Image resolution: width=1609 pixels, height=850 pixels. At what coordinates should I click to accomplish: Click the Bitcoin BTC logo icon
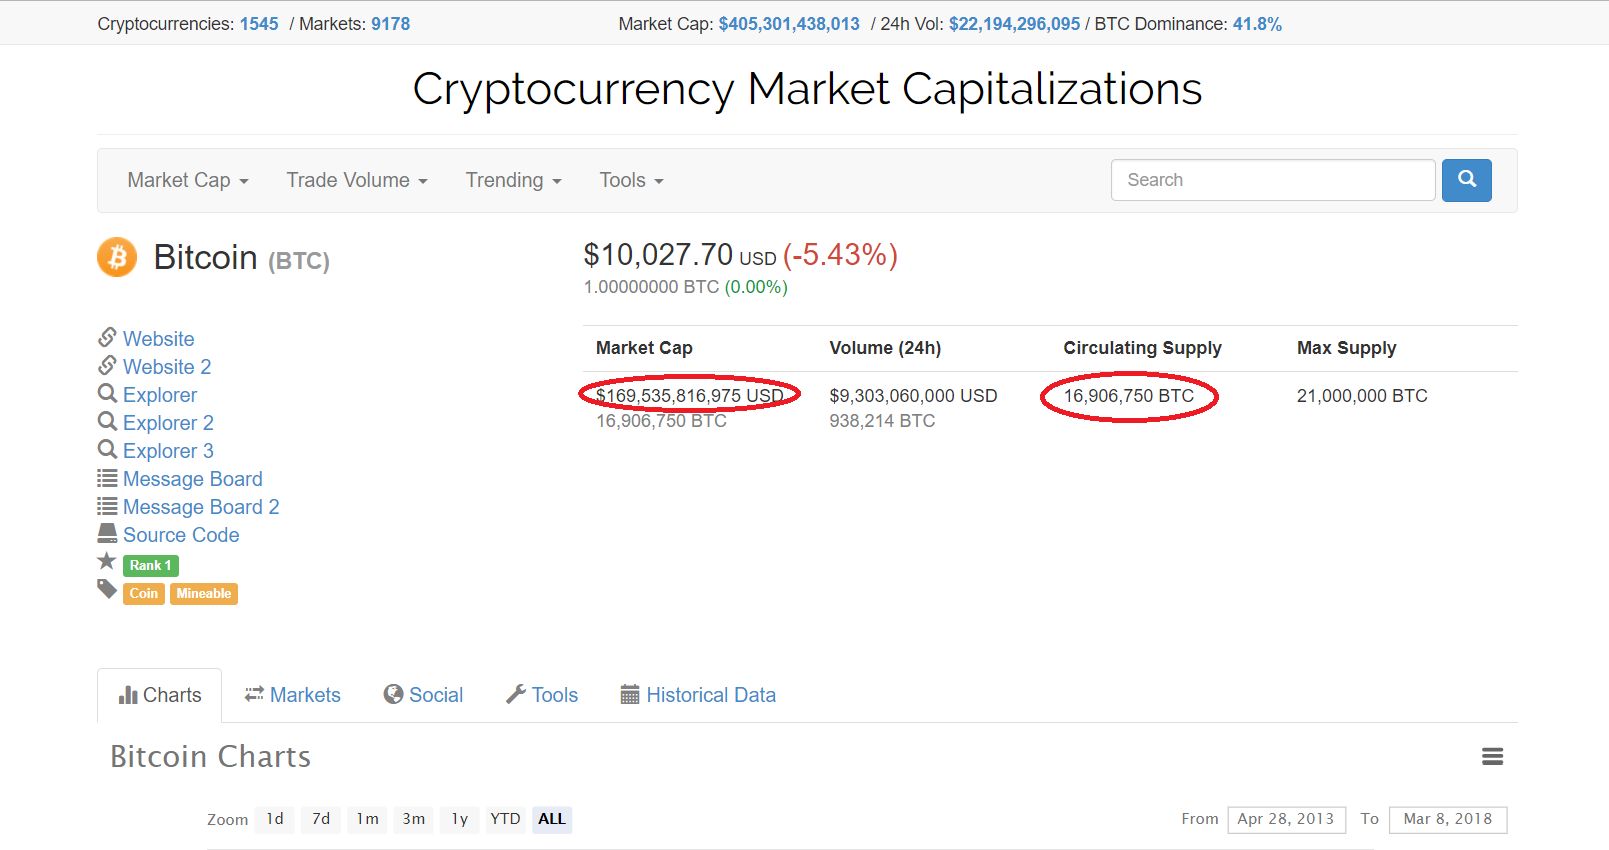(116, 257)
